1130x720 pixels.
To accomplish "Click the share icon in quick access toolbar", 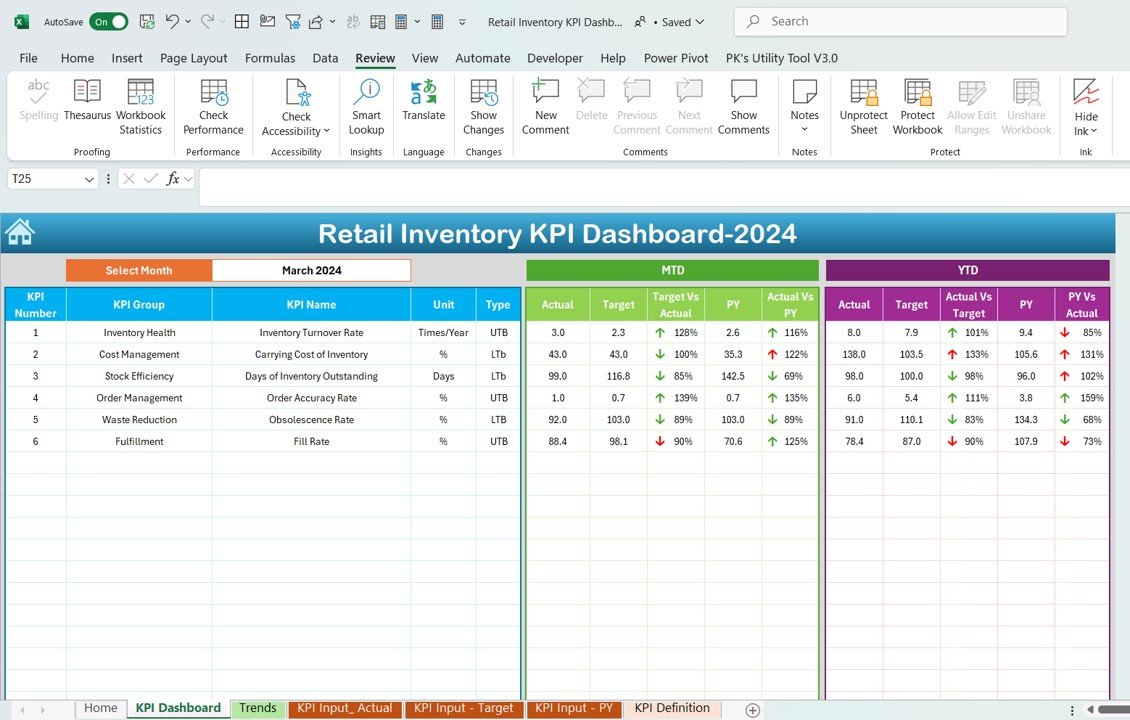I will (x=316, y=22).
